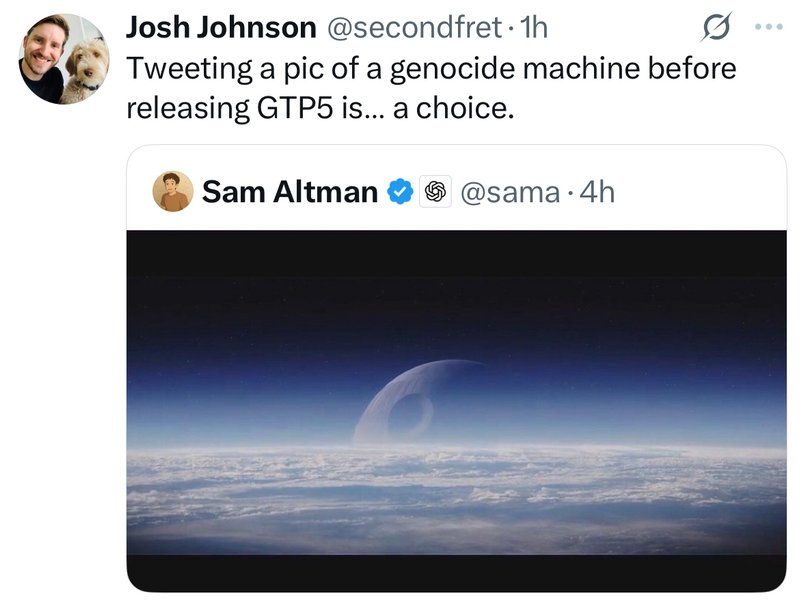Click the word GTP5 in the tweet

pos(287,107)
